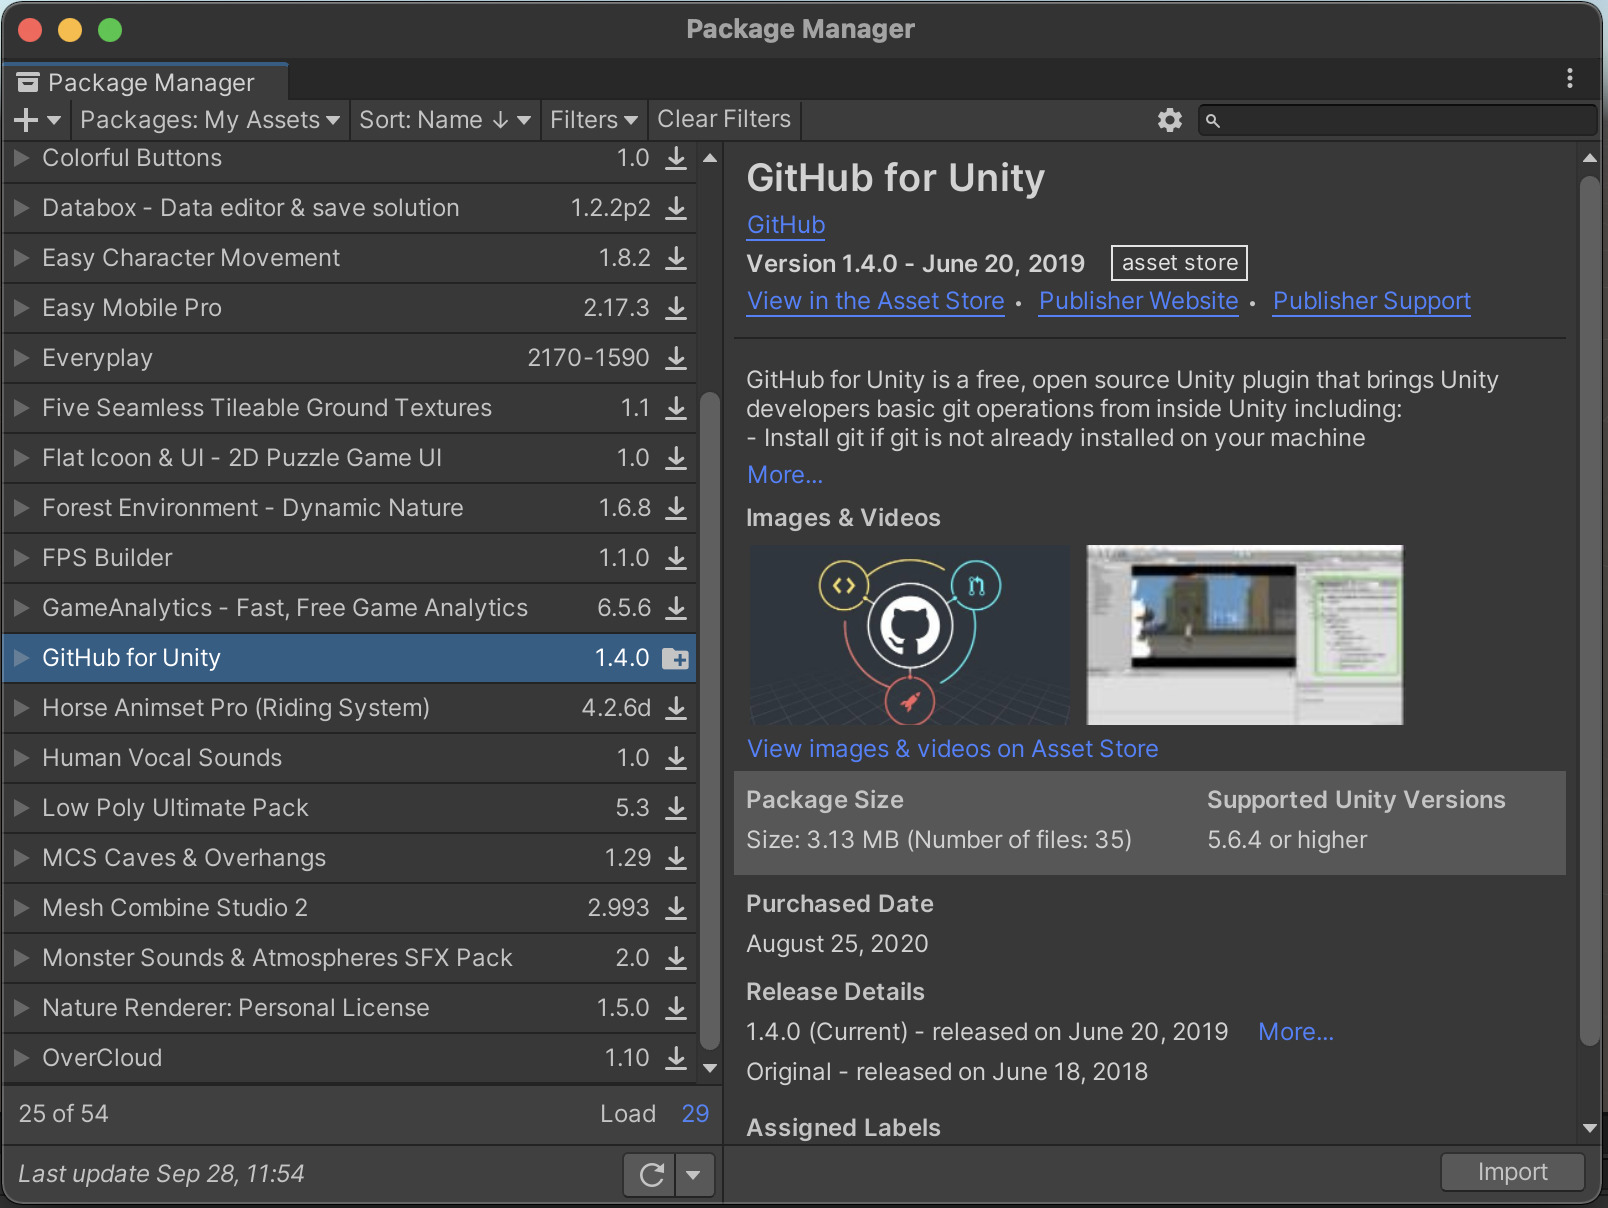
Task: Select GameAnalytics - Fast, Free Game Analytics row
Action: pyautogui.click(x=349, y=608)
